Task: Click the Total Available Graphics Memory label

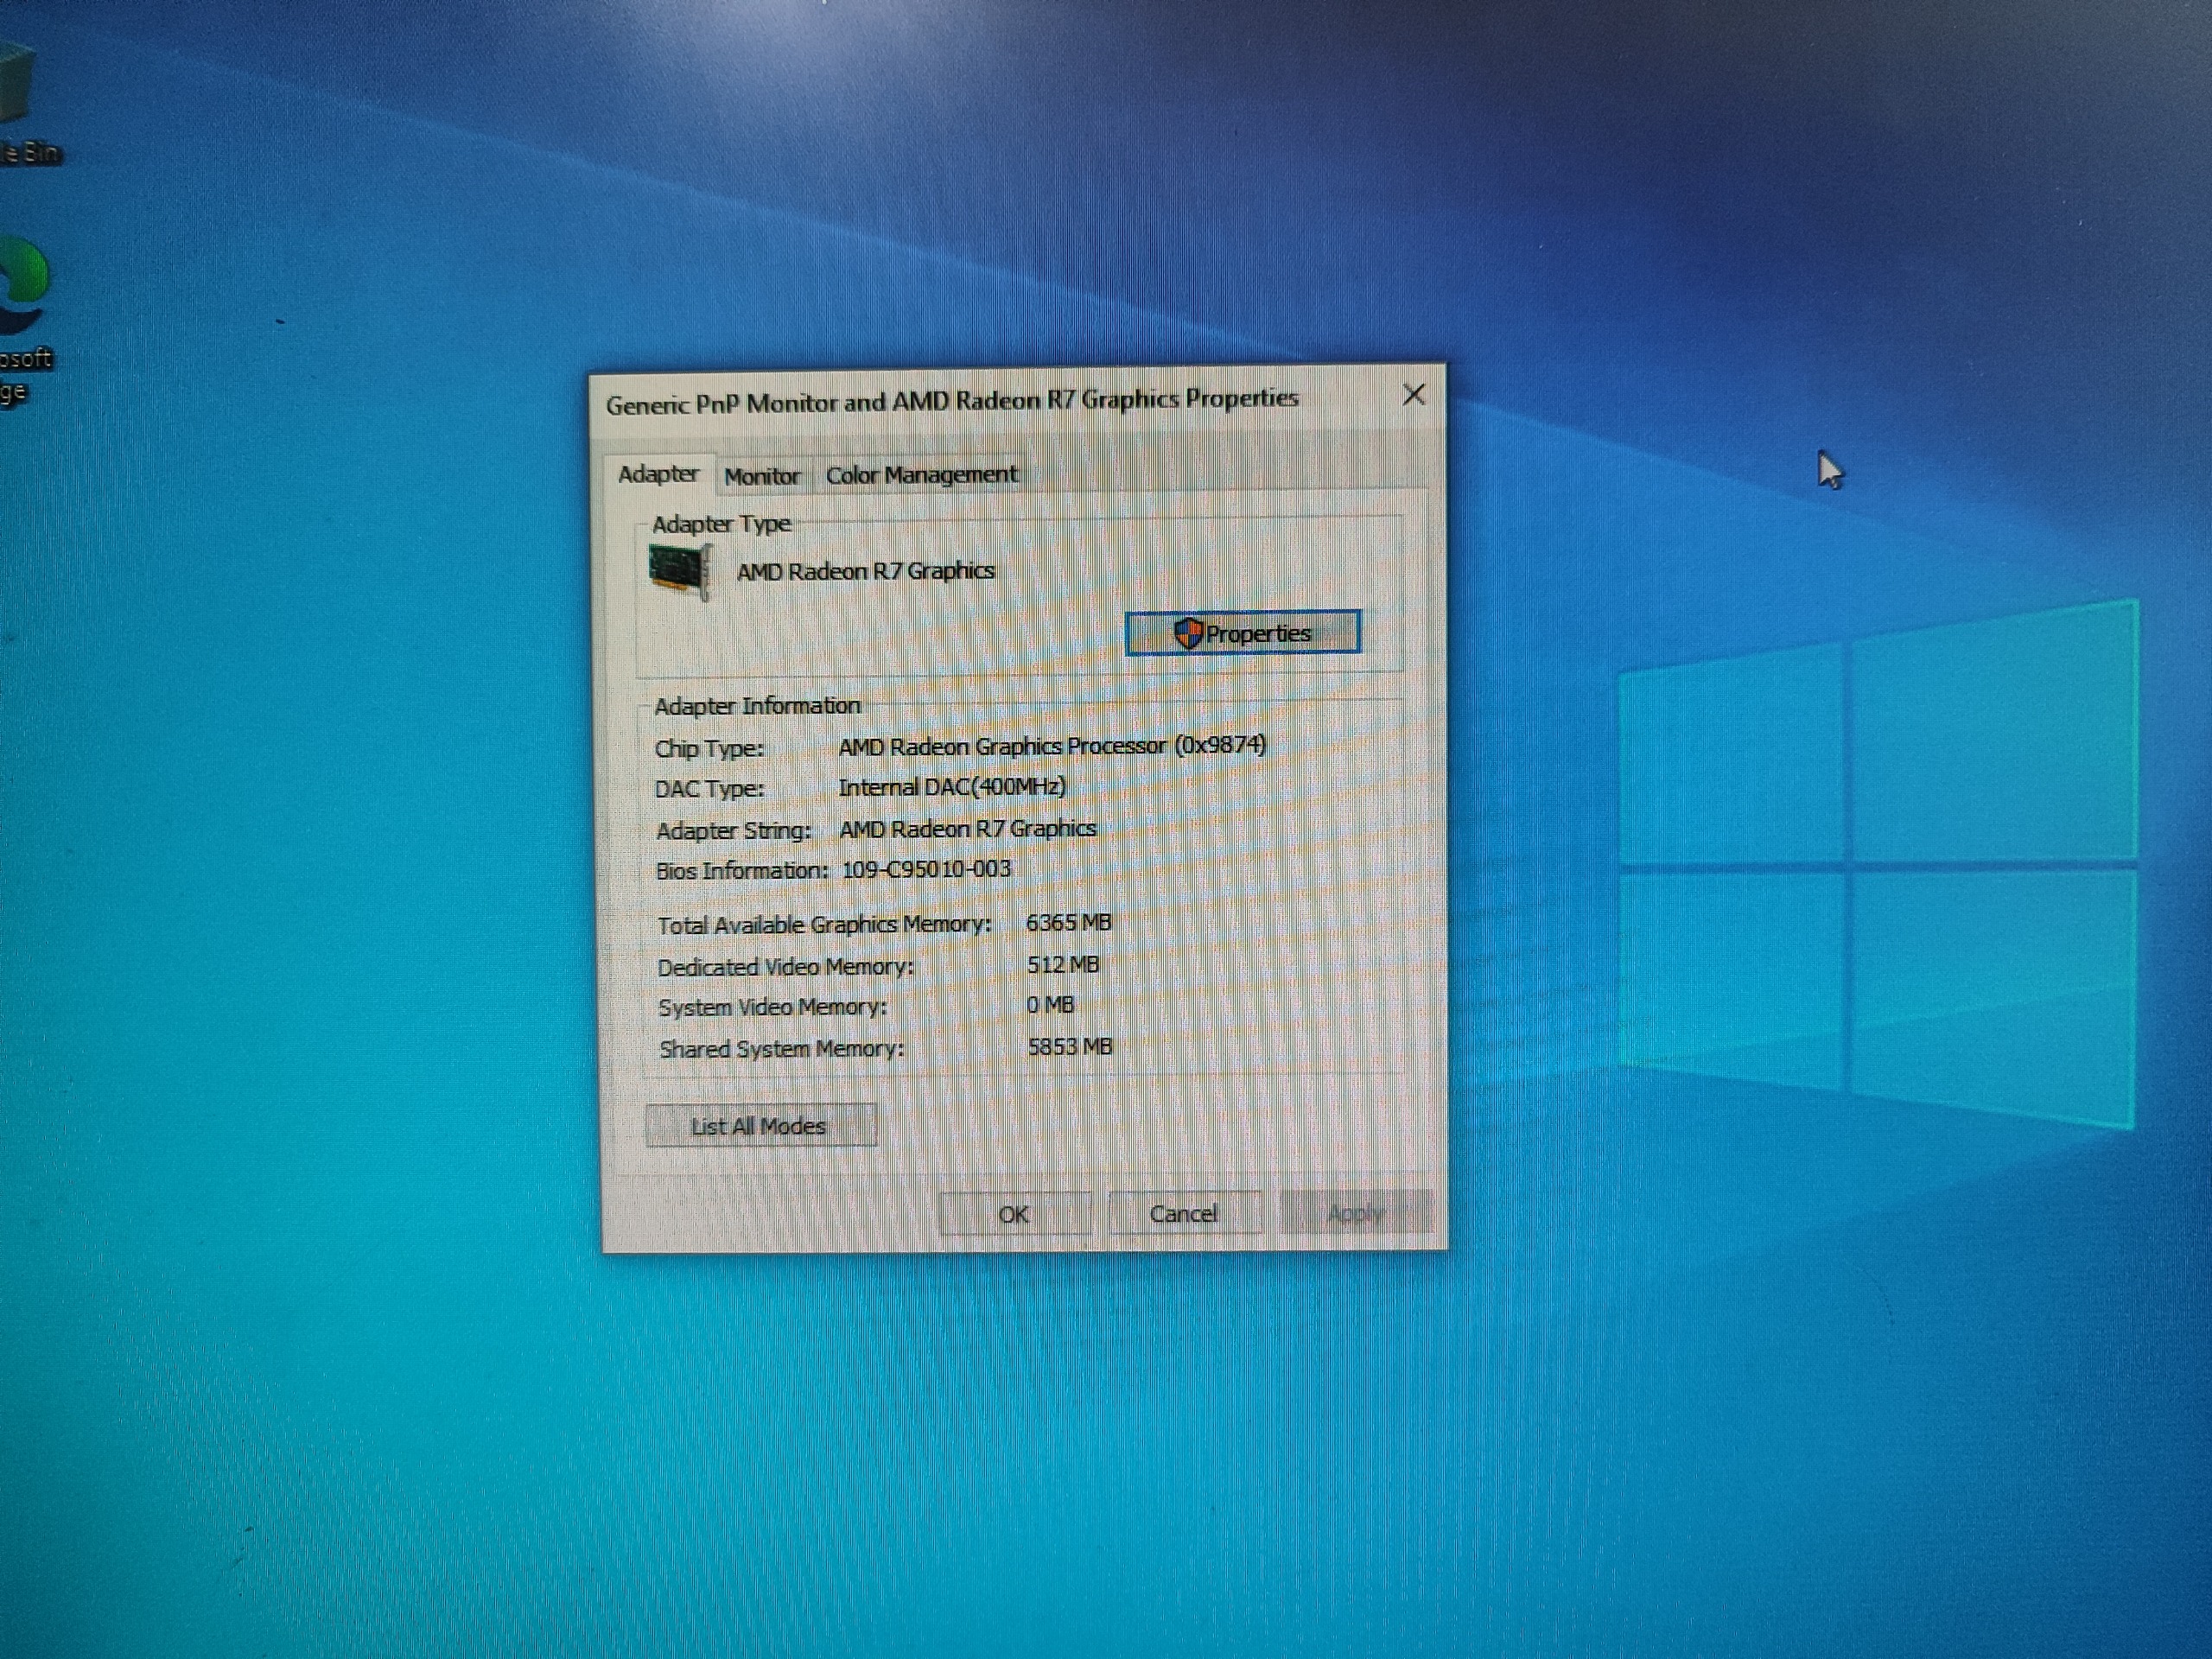Action: click(824, 925)
